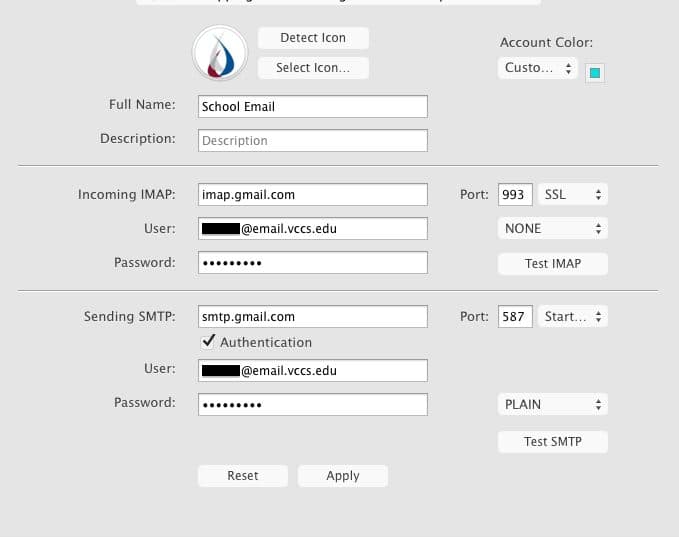Uncheck the Authentication checkbox
The height and width of the screenshot is (537, 679).
(x=209, y=342)
